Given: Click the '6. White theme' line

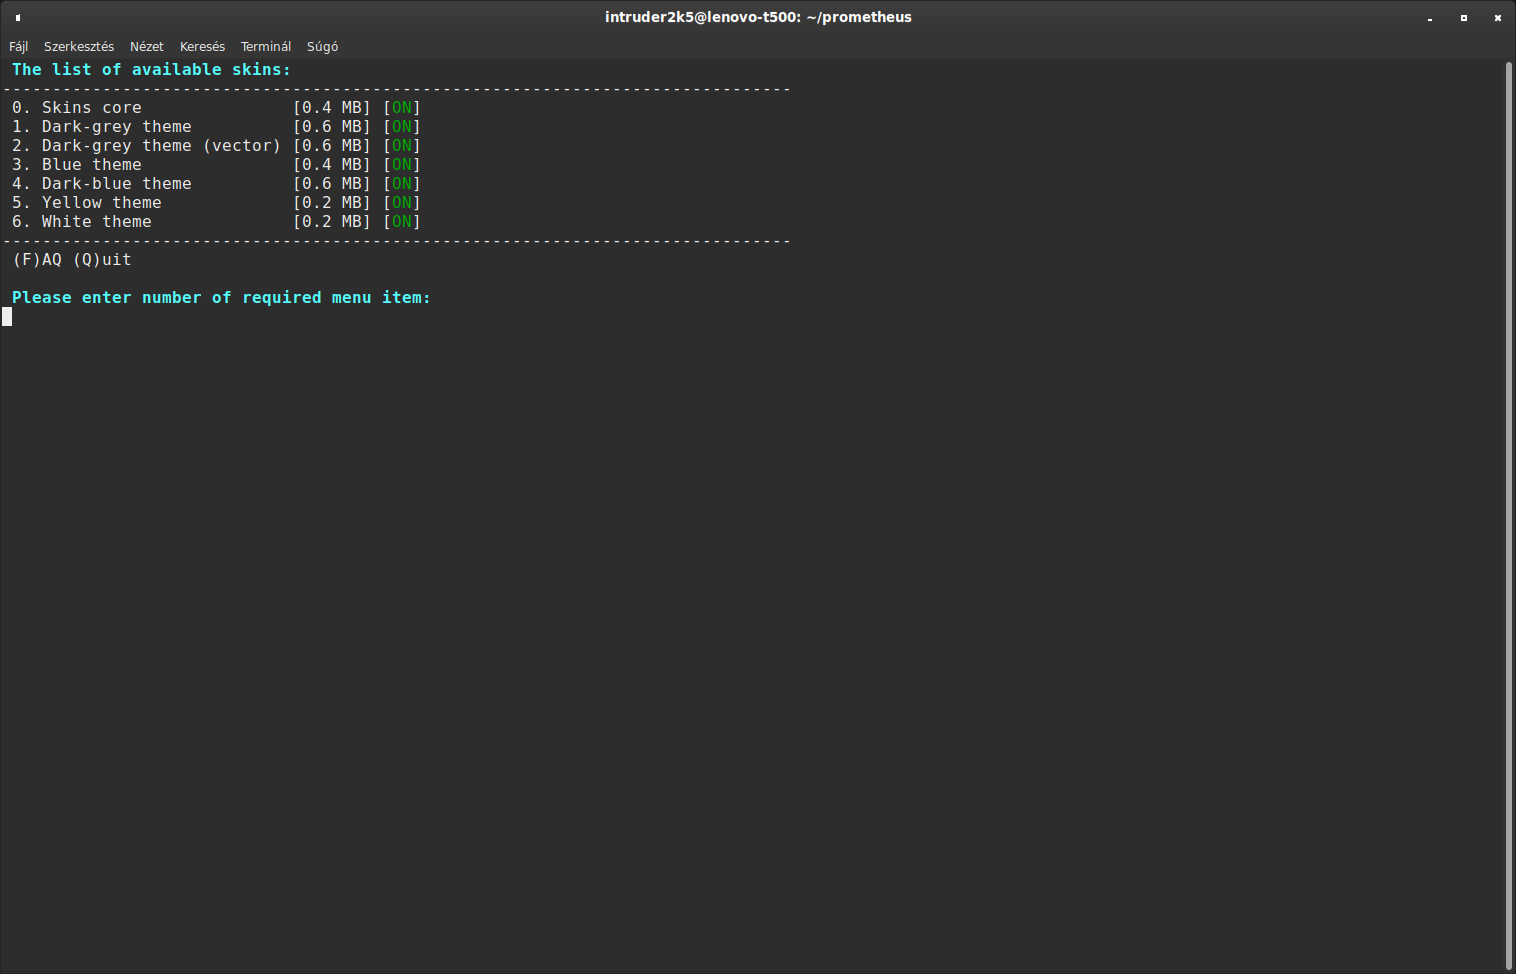Looking at the screenshot, I should click(x=216, y=222).
